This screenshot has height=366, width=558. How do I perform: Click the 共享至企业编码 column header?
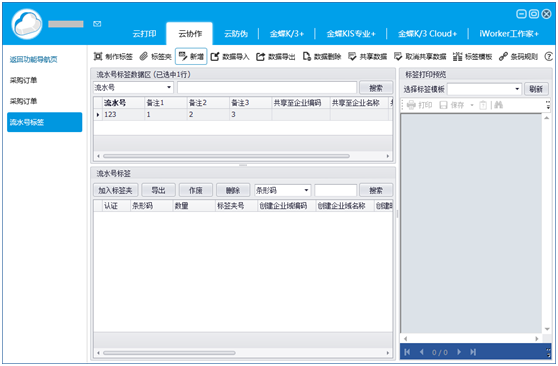[x=301, y=103]
